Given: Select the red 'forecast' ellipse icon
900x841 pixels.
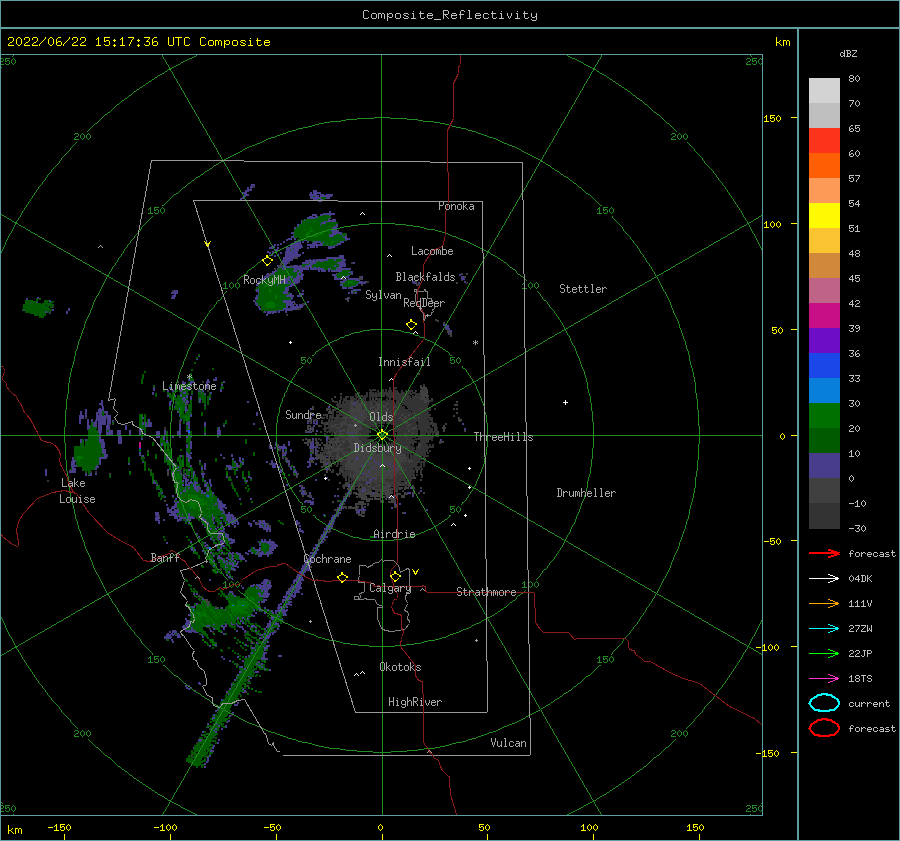Looking at the screenshot, I should (824, 728).
